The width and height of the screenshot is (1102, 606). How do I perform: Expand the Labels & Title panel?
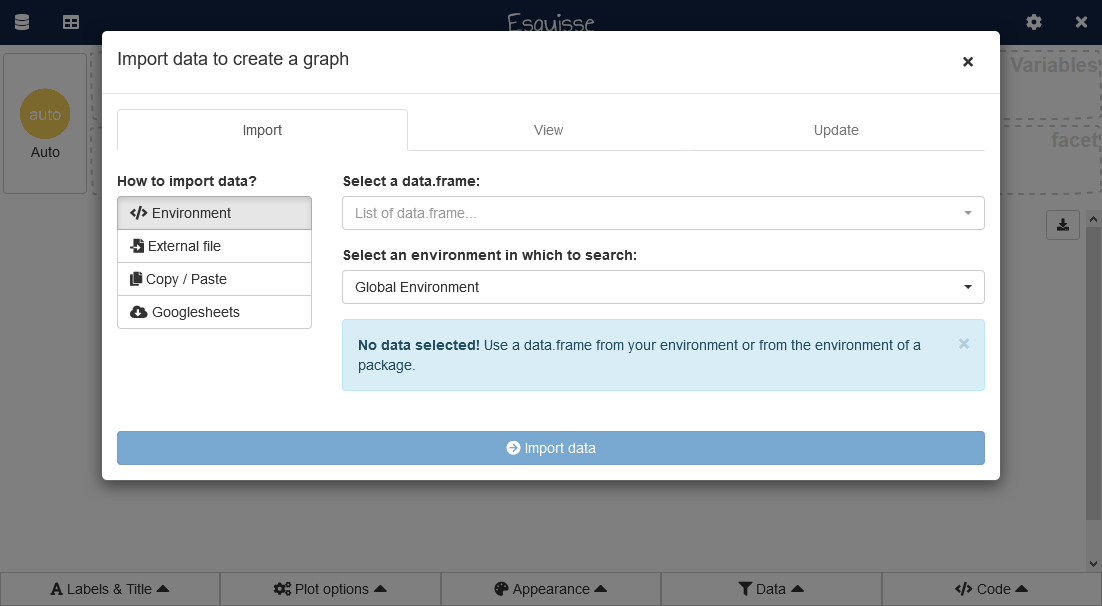[x=110, y=589]
